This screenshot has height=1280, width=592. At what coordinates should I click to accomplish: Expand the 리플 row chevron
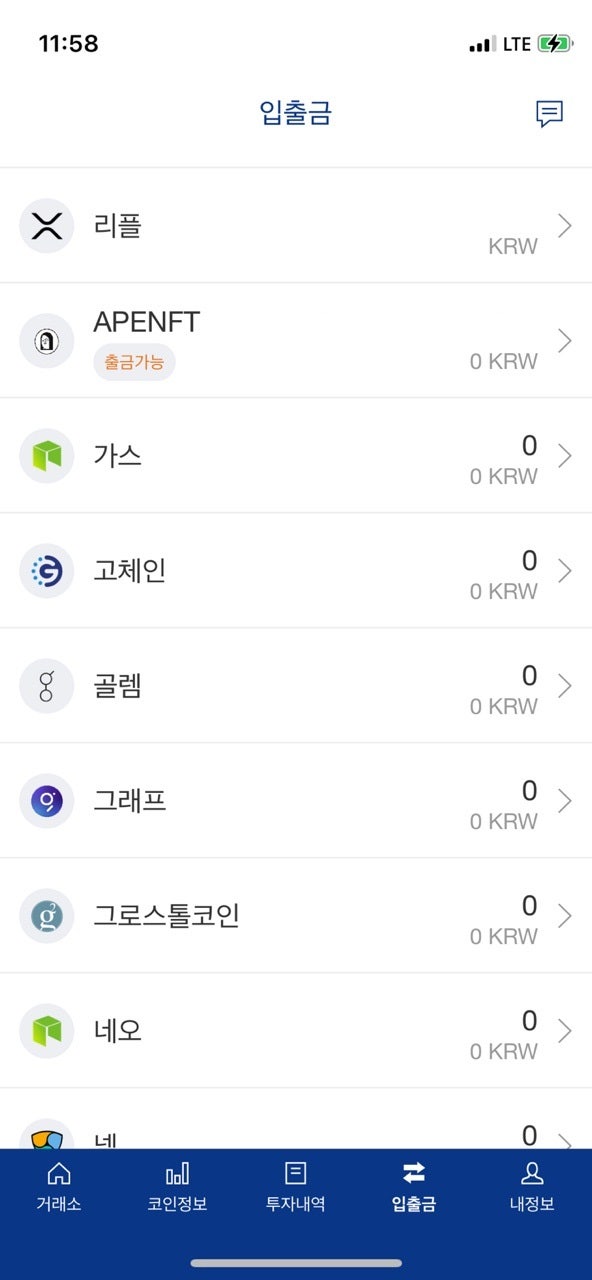(x=565, y=226)
